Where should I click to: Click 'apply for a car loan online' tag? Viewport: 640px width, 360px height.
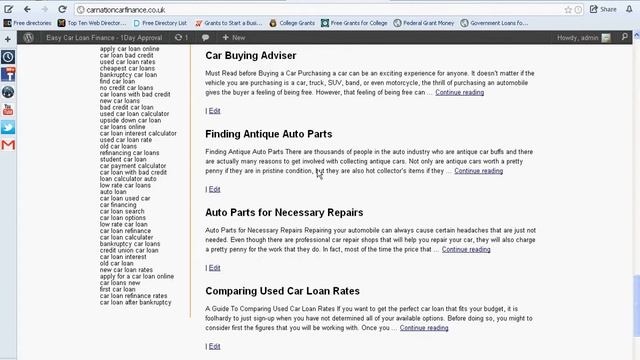(x=137, y=276)
